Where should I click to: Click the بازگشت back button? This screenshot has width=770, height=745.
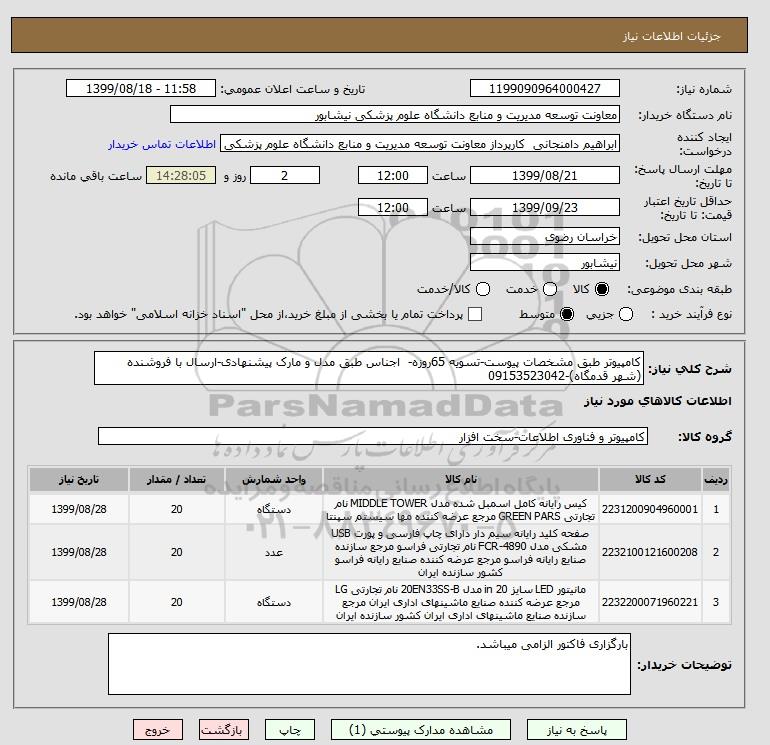[x=224, y=730]
